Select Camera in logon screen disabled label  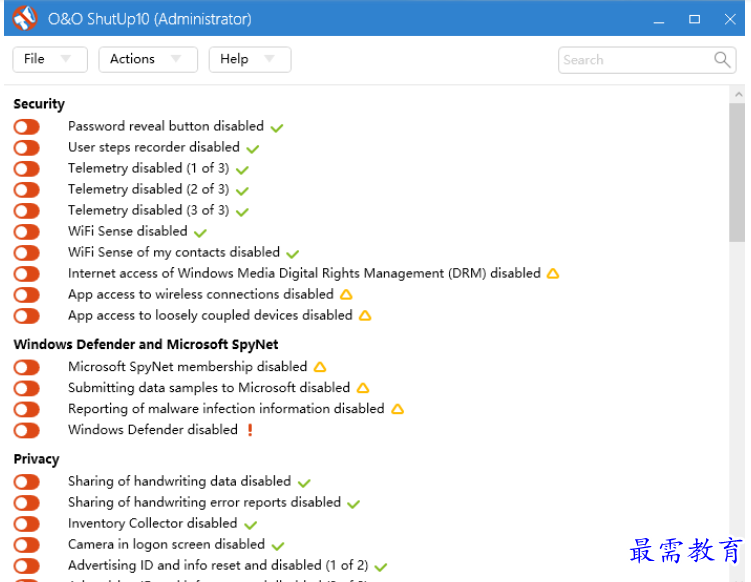166,544
